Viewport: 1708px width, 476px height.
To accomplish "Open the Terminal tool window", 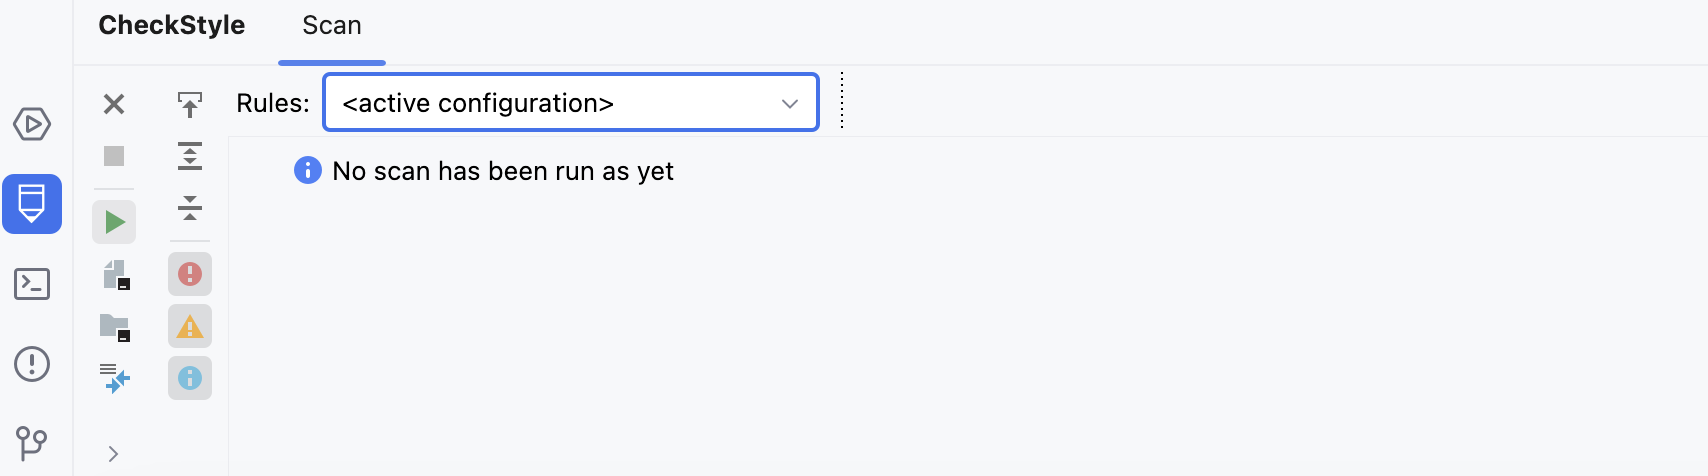I will 32,284.
